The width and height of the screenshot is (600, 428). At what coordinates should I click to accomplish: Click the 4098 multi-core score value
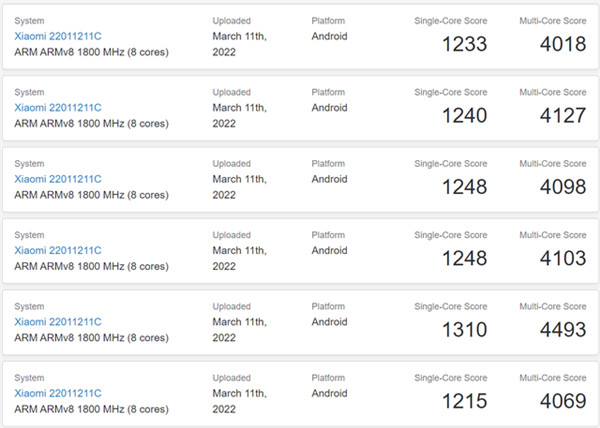pyautogui.click(x=562, y=187)
